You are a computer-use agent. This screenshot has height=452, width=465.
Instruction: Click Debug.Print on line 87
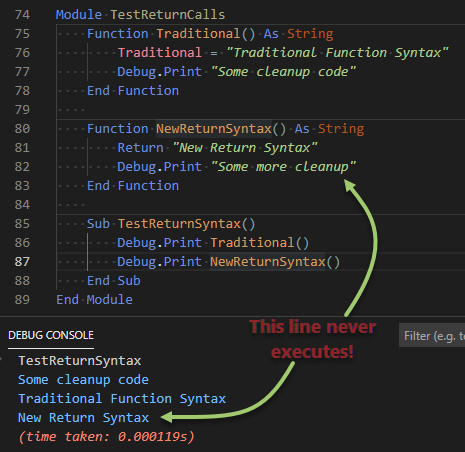[x=159, y=262]
